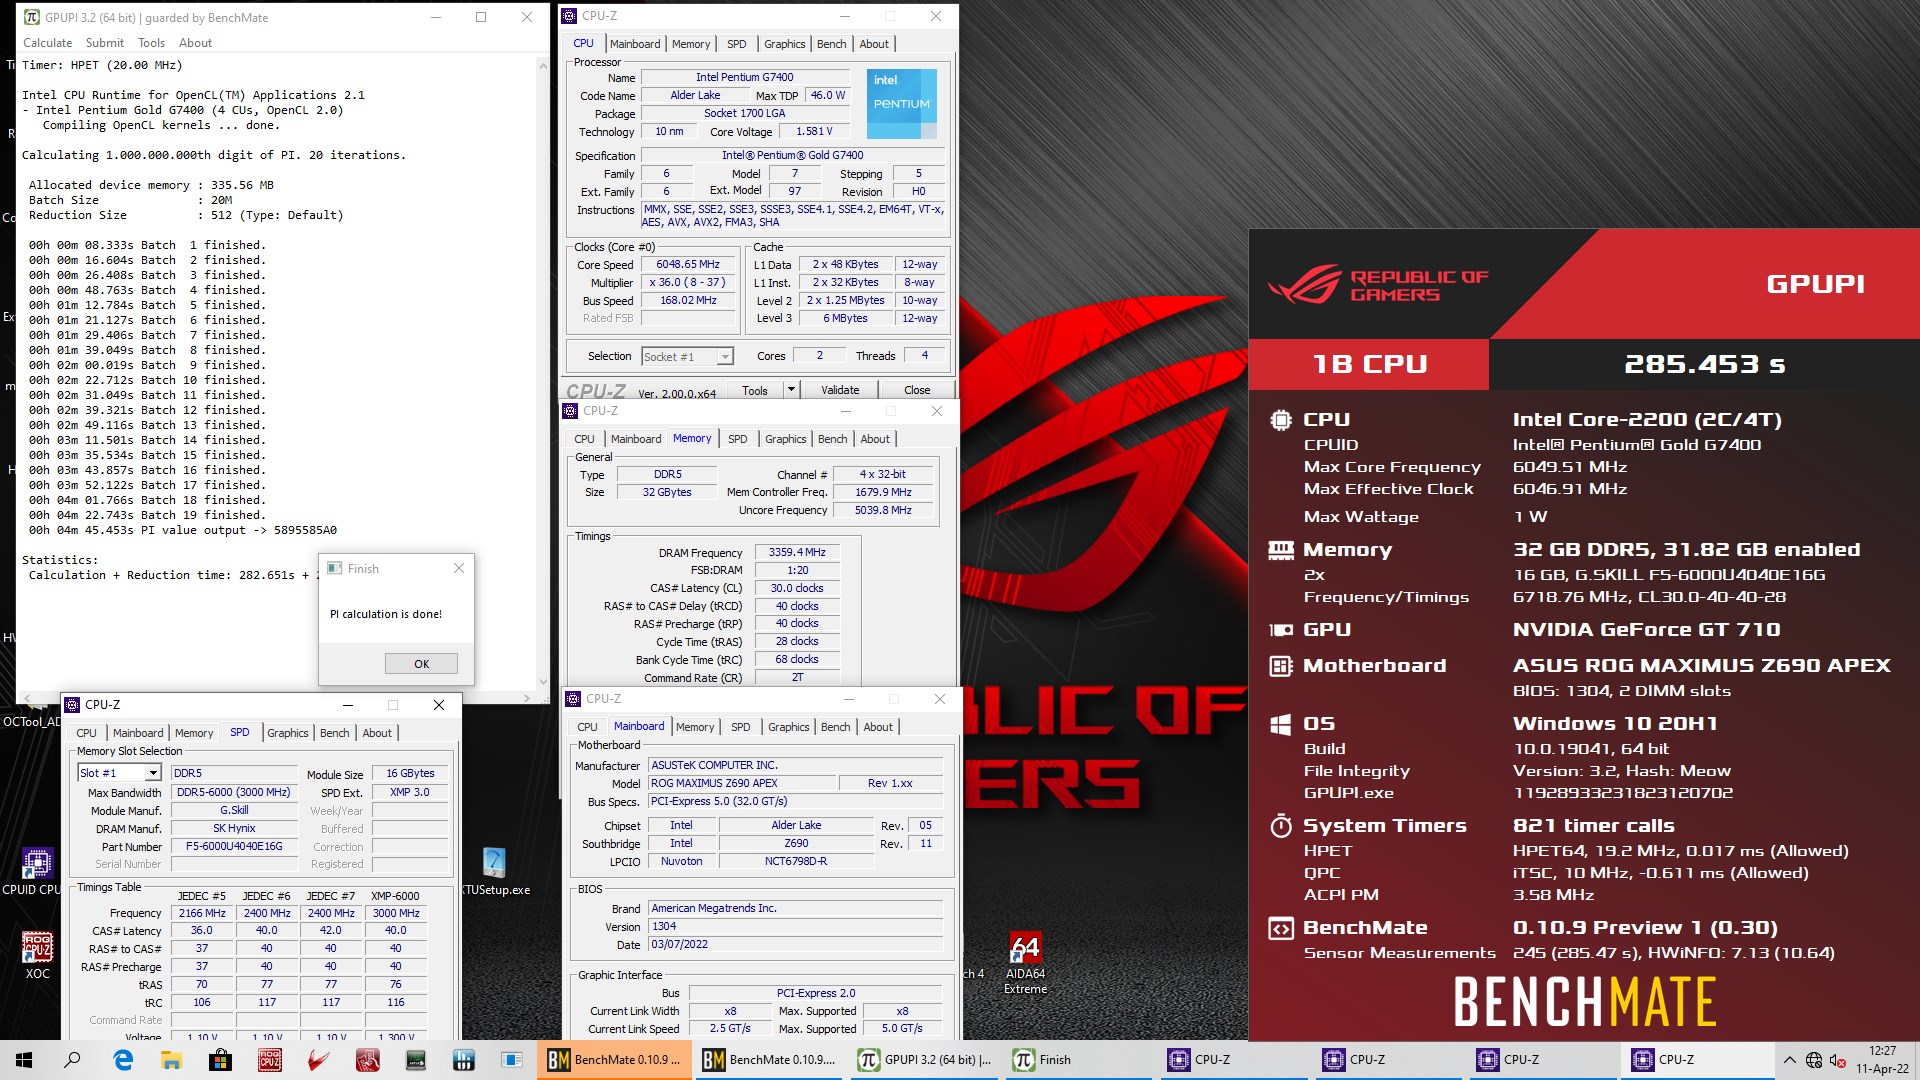Click the ROG CPU-Z pinned taskbar icon
This screenshot has height=1080, width=1920.
pyautogui.click(x=270, y=1060)
